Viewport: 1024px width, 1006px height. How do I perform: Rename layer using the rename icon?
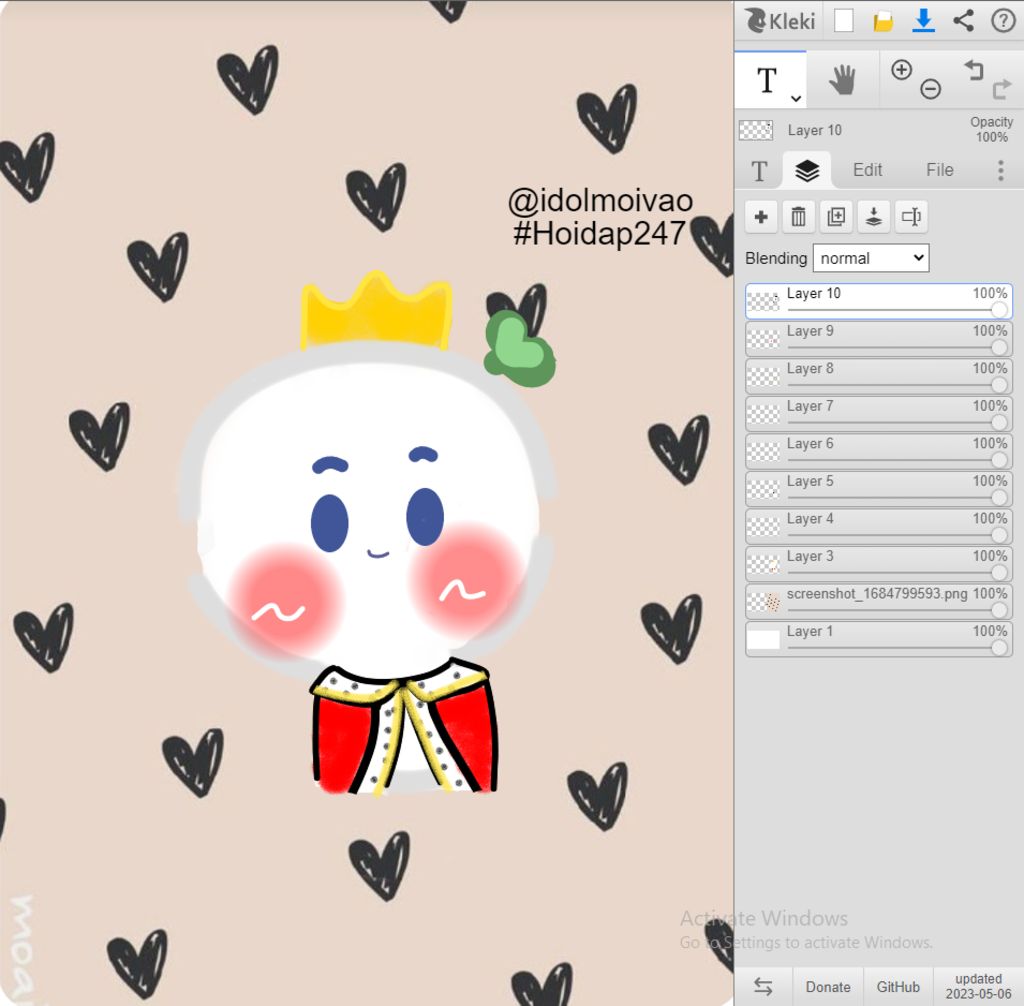pos(910,217)
